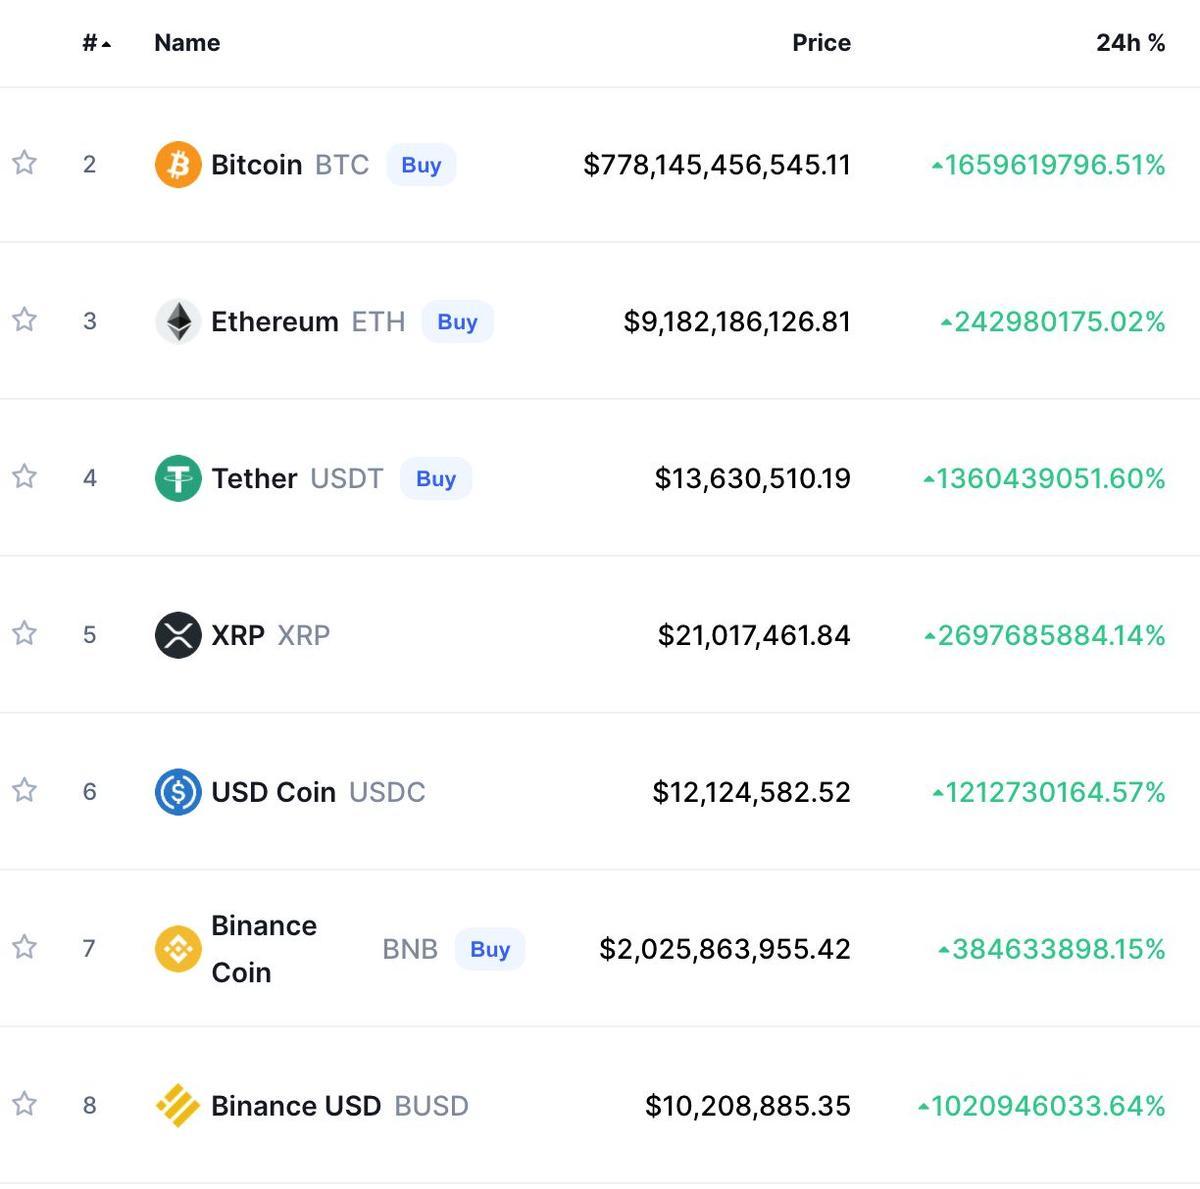Click the Buy button for Tether
The image size is (1200, 1189).
pos(435,478)
